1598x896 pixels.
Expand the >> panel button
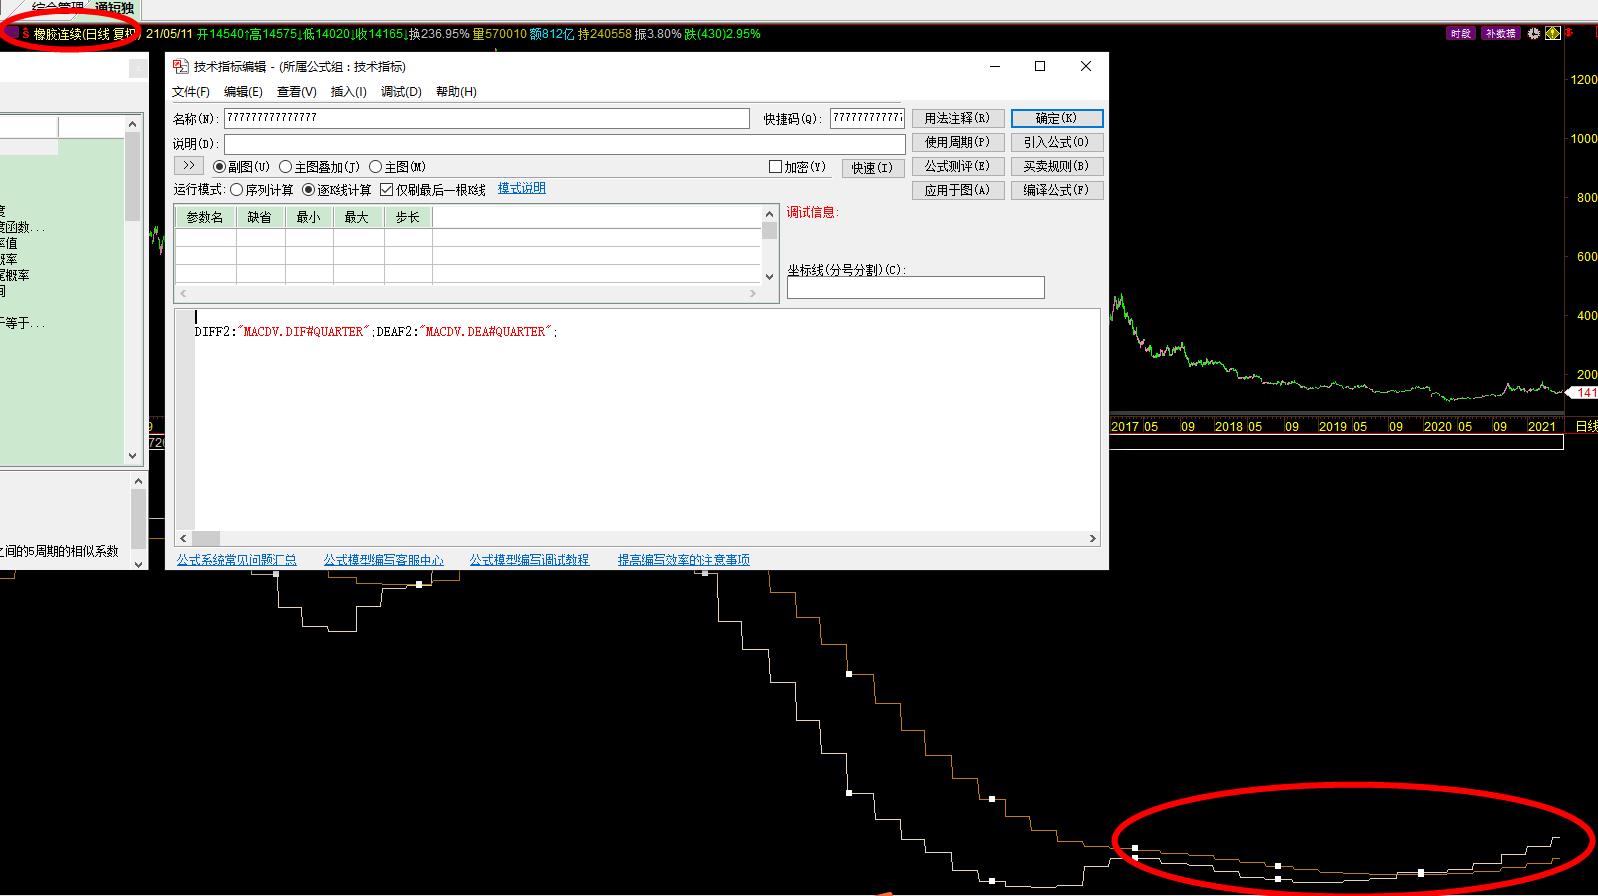pyautogui.click(x=188, y=166)
